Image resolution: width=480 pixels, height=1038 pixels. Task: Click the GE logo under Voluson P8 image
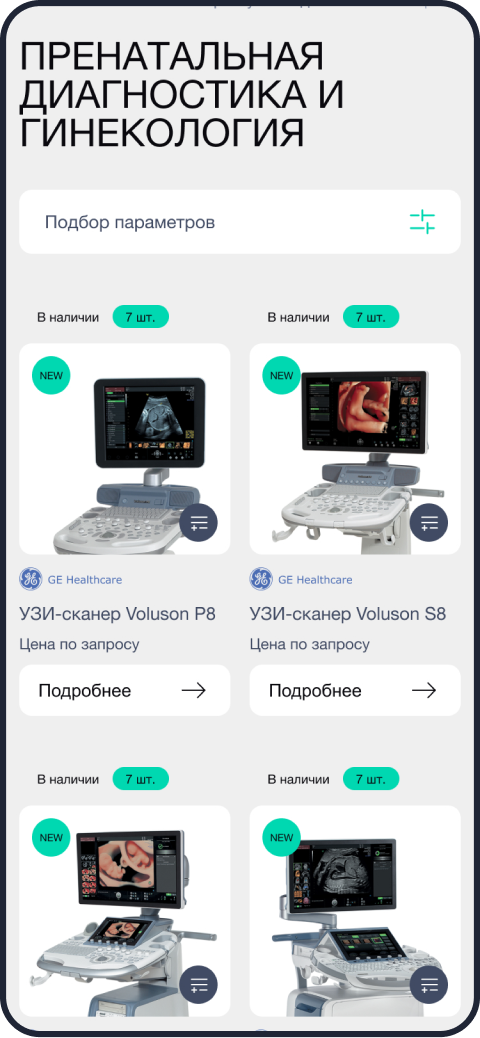(30, 579)
